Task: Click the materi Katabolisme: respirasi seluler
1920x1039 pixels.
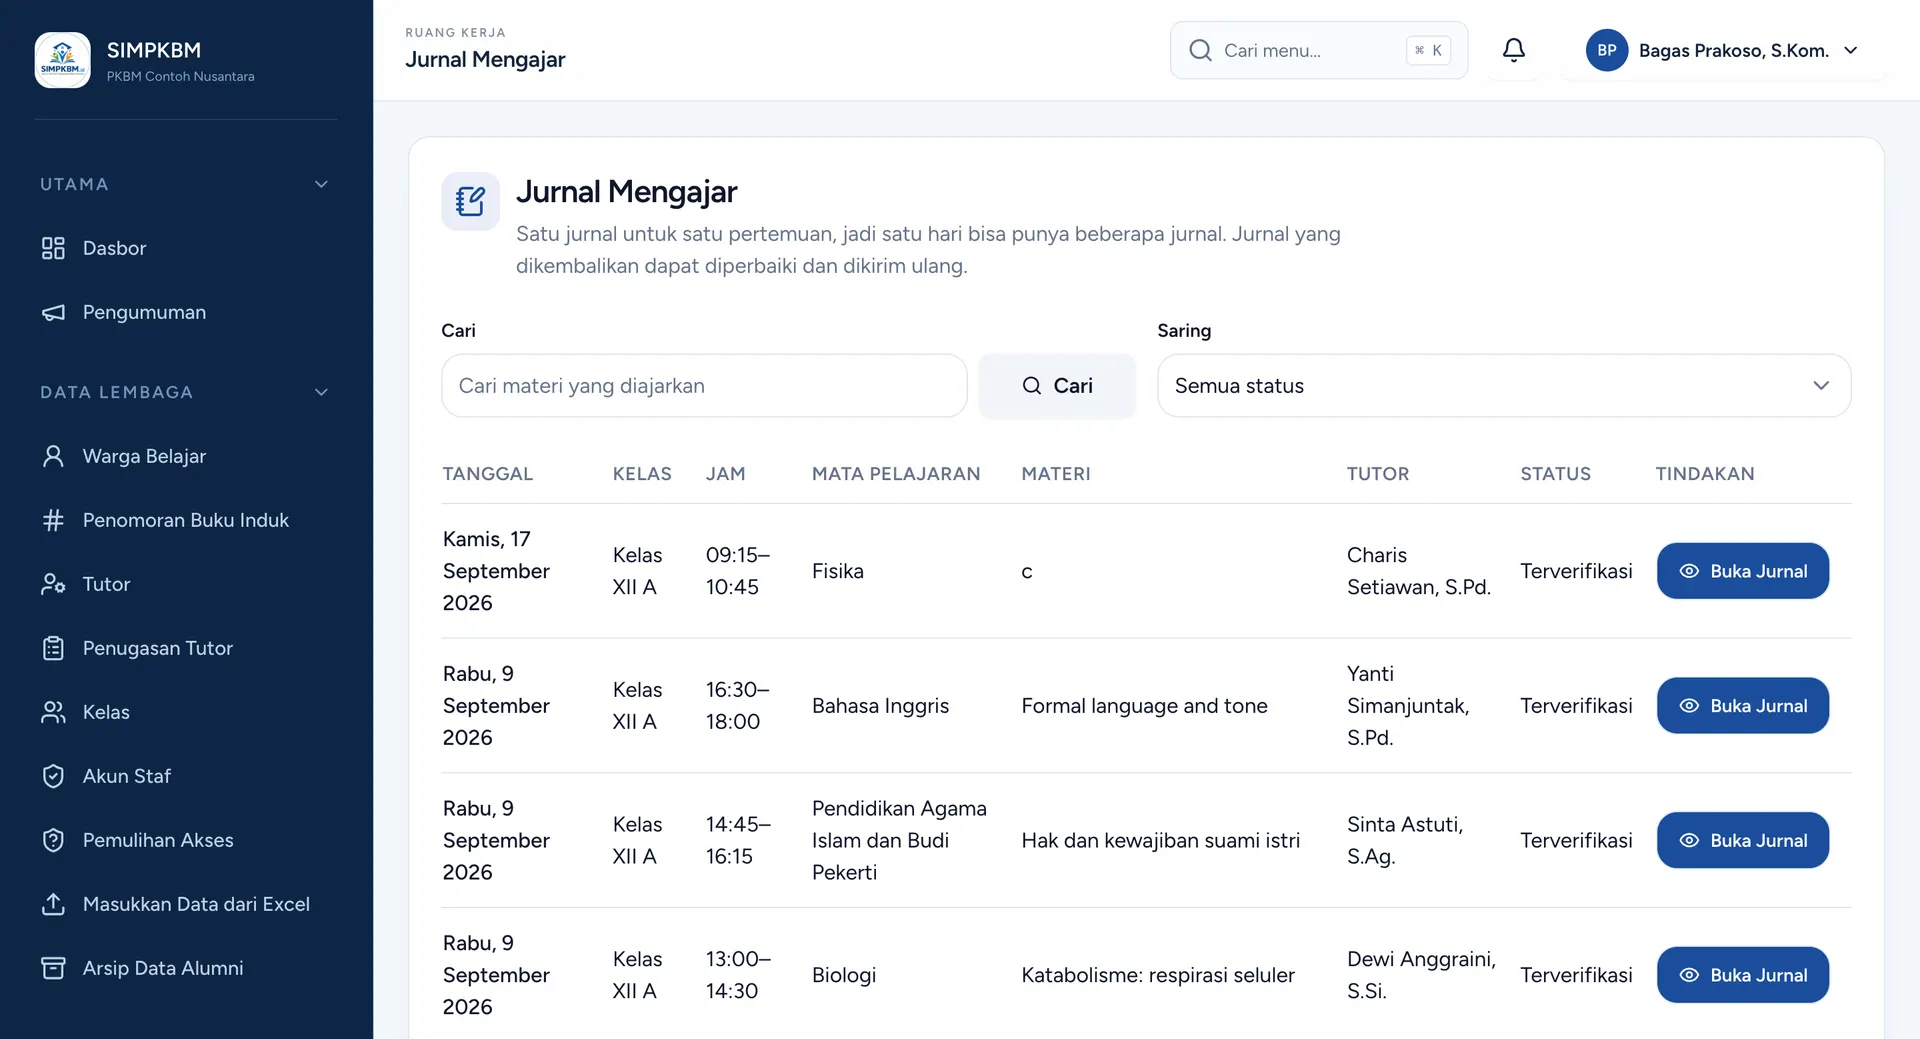Action: click(x=1158, y=975)
